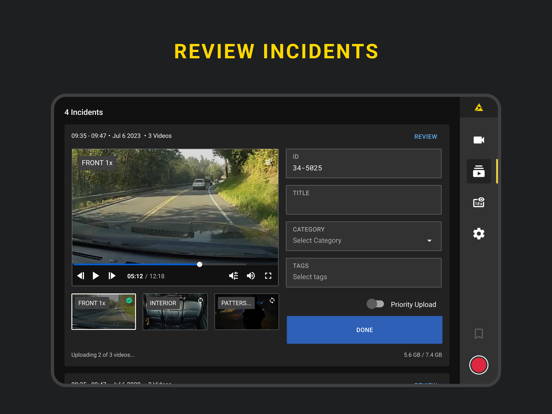Click the bookmark icon in sidebar
Viewport: 552px width, 414px height.
[x=478, y=333]
